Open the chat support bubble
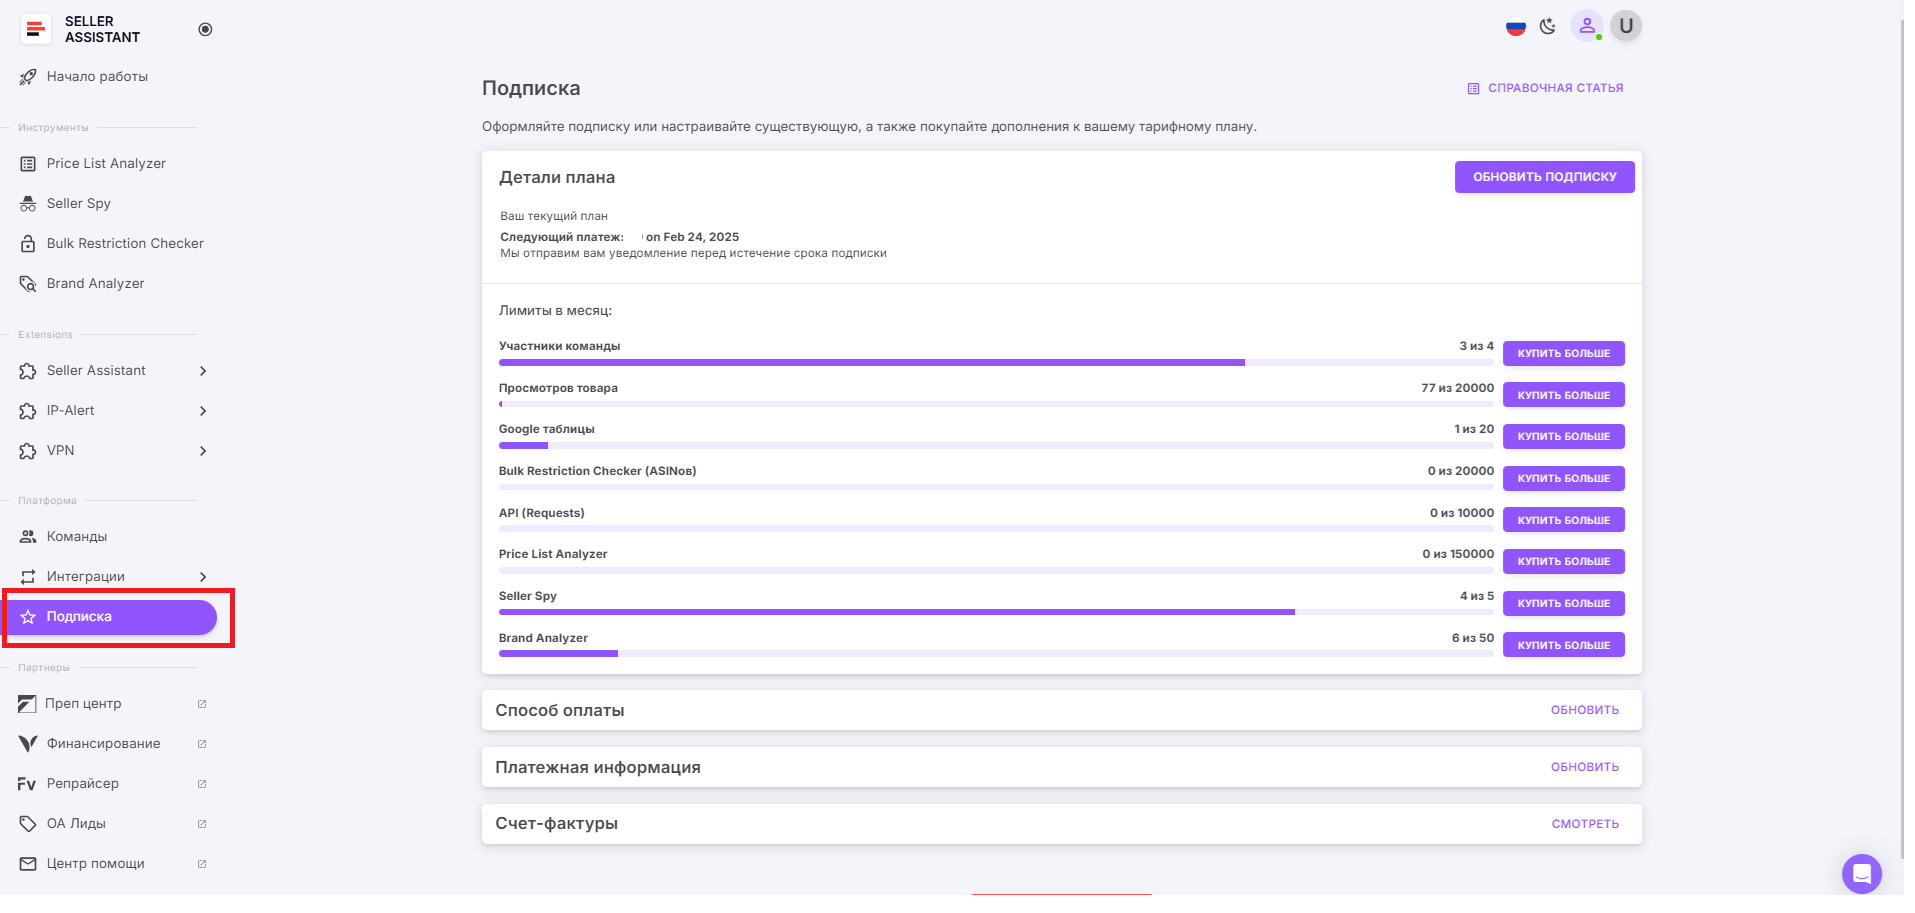 [1861, 873]
